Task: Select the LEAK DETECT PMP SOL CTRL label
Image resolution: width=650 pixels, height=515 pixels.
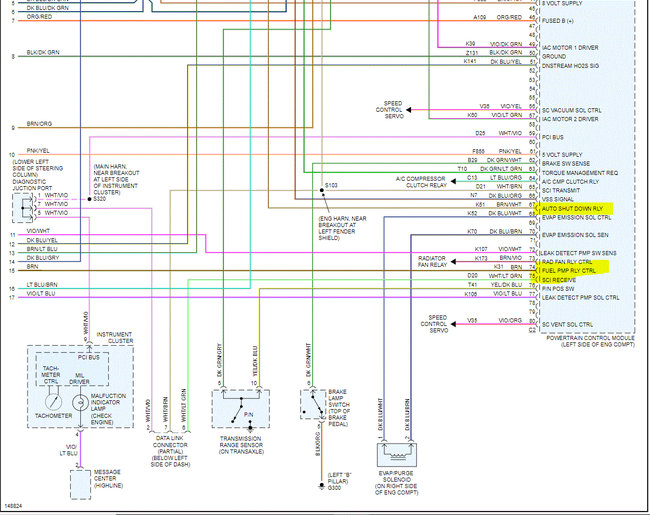Action: tap(581, 298)
